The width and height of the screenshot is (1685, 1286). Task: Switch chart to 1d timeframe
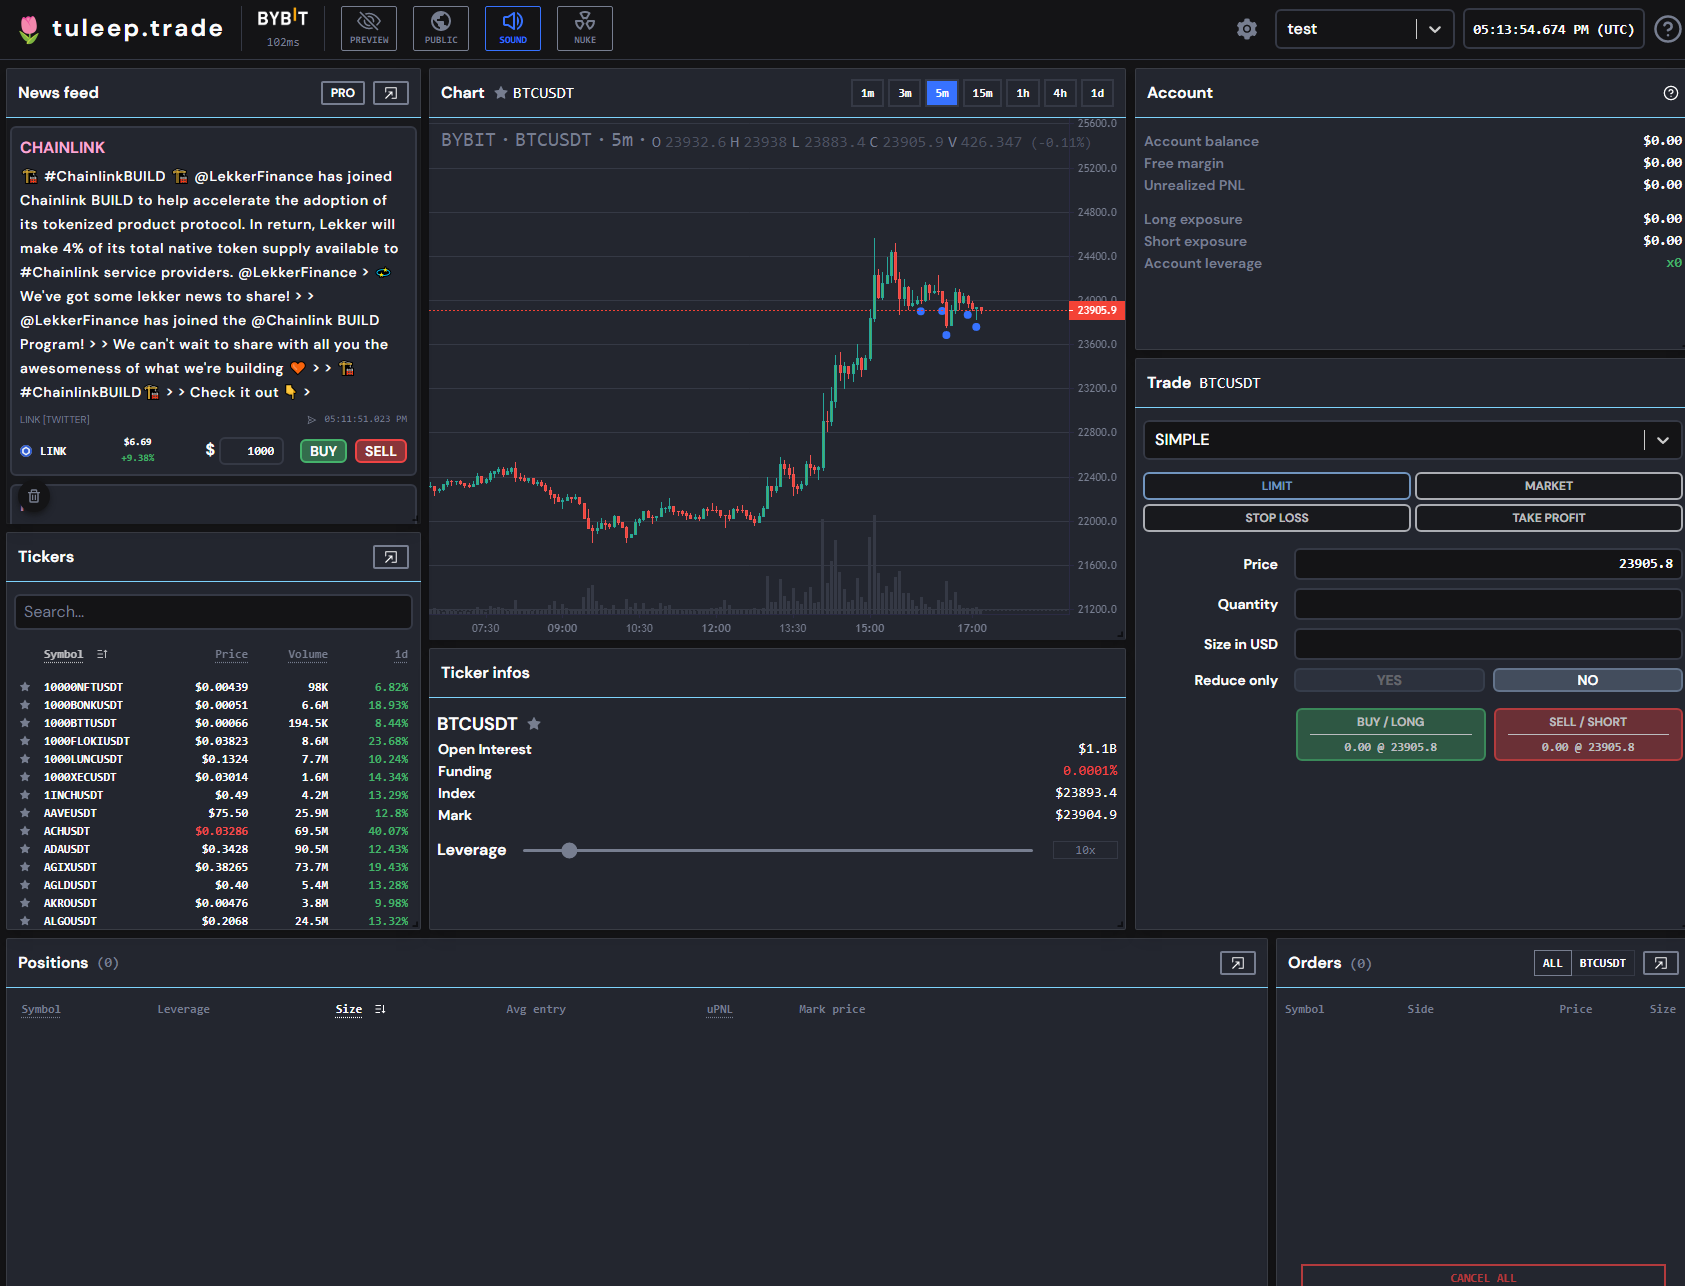click(x=1097, y=93)
